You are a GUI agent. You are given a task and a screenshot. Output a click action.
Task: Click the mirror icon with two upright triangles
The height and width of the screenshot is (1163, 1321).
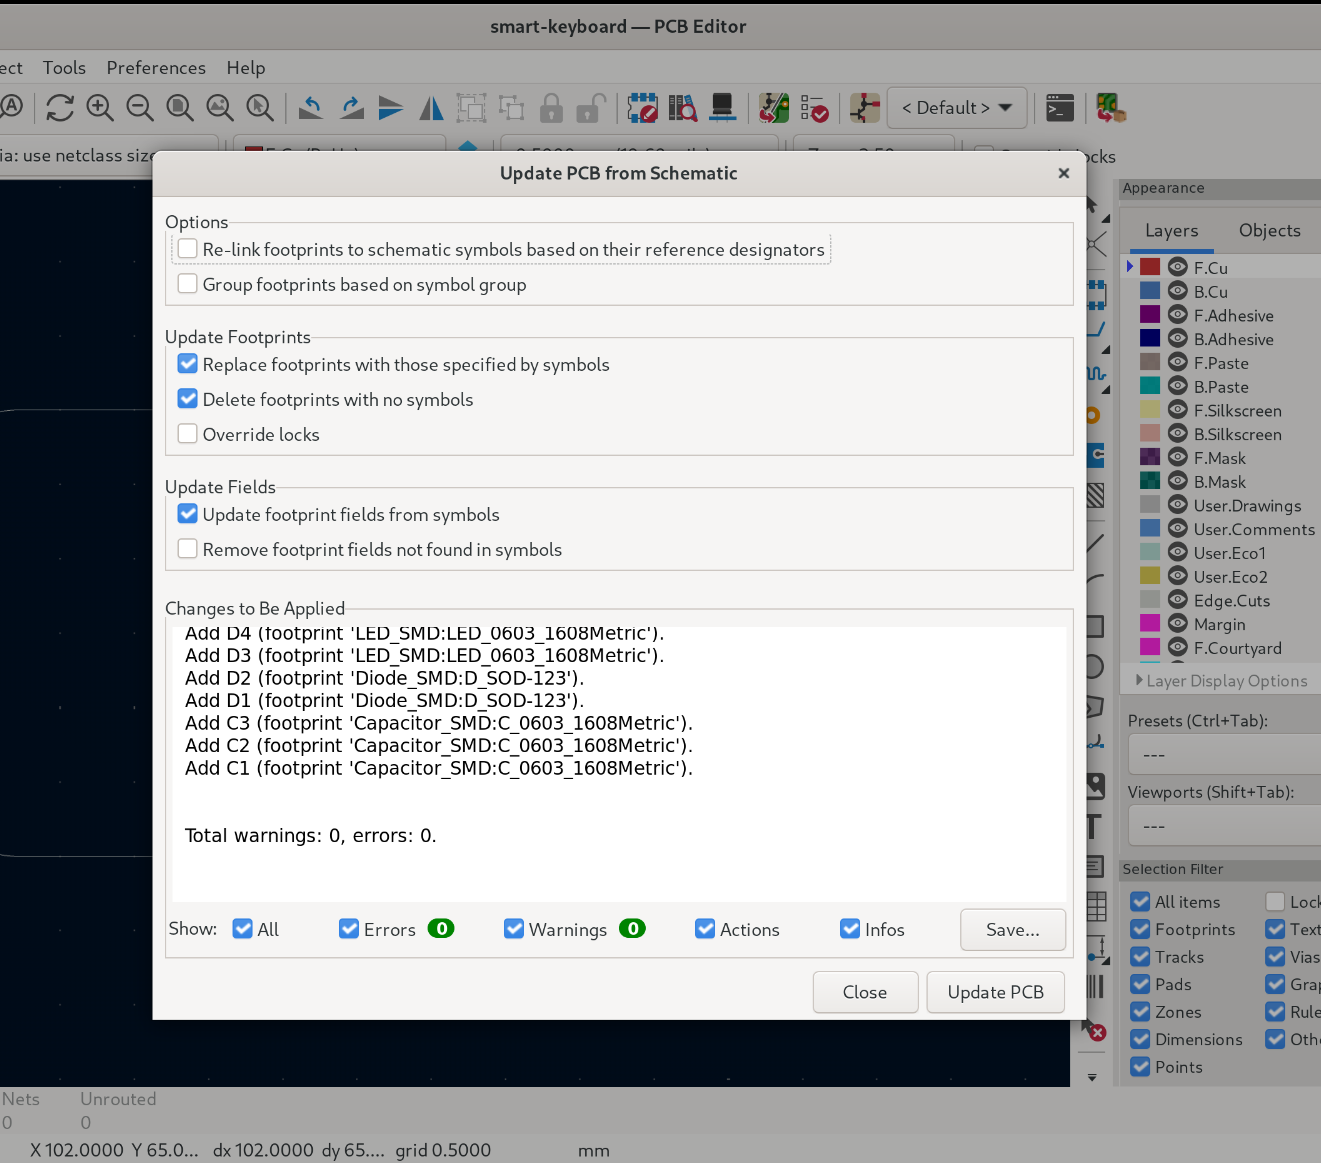pos(431,107)
